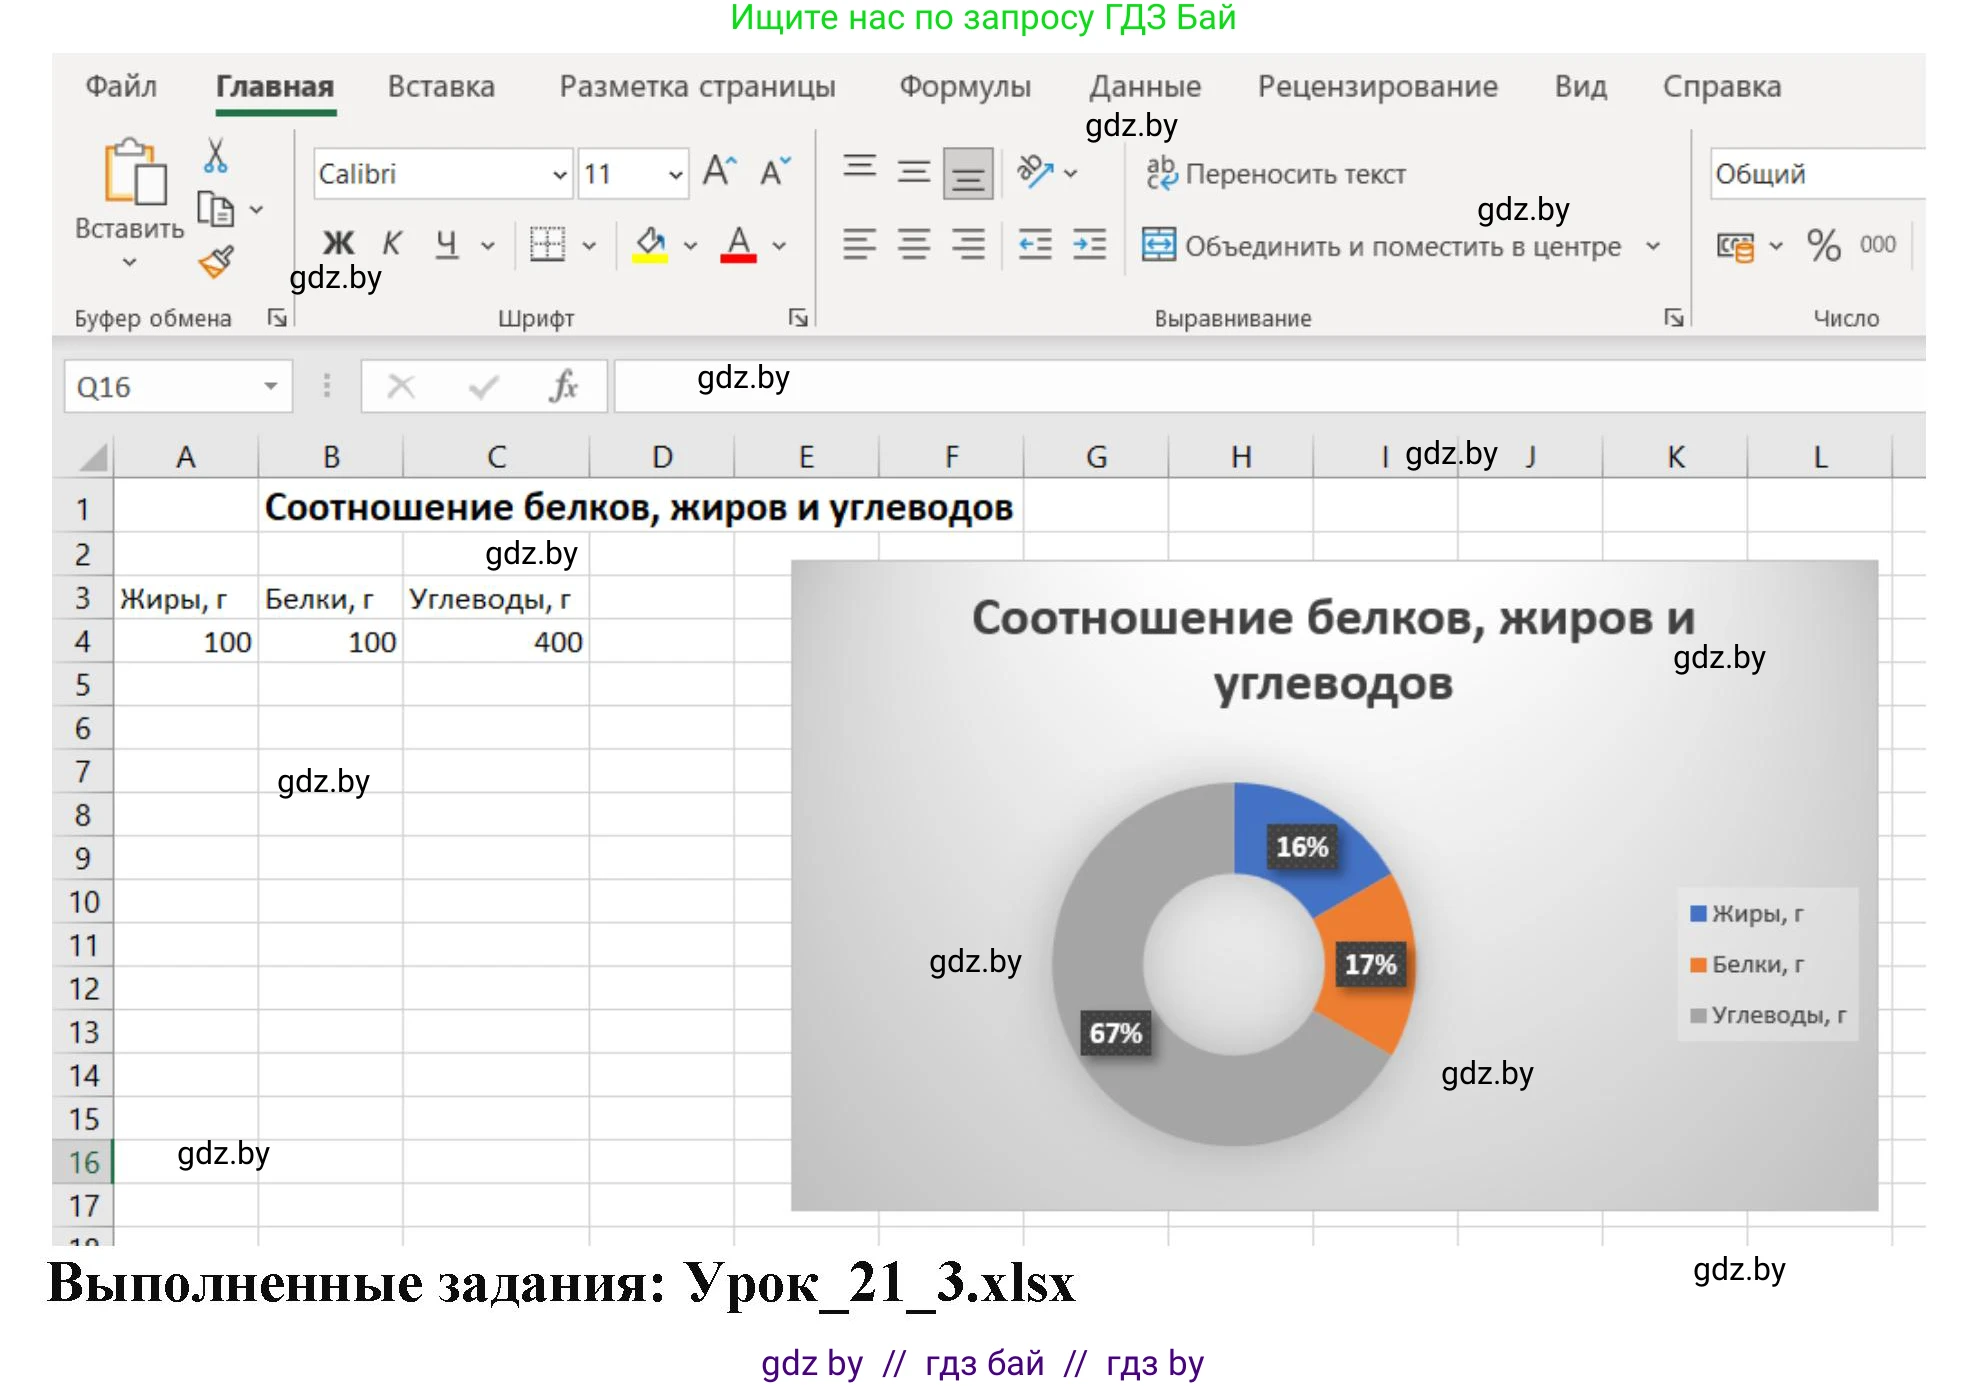The image size is (1969, 1386).
Task: Click the Increase Font Size icon
Action: pos(719,172)
